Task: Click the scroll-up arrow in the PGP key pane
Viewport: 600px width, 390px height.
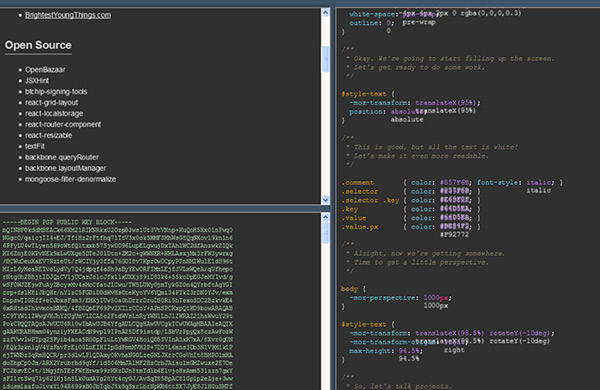Action: tap(325, 217)
